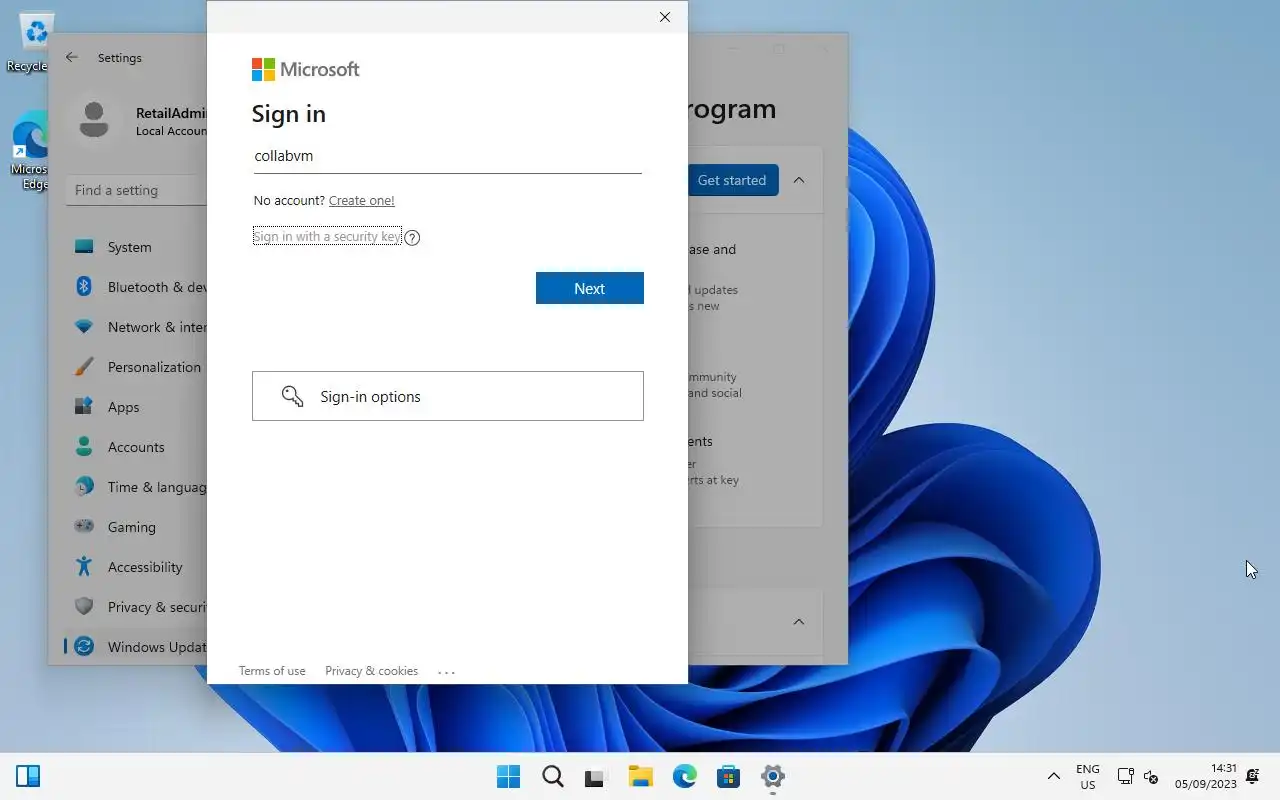Toggle the lower chevron expander in Settings window

point(799,622)
